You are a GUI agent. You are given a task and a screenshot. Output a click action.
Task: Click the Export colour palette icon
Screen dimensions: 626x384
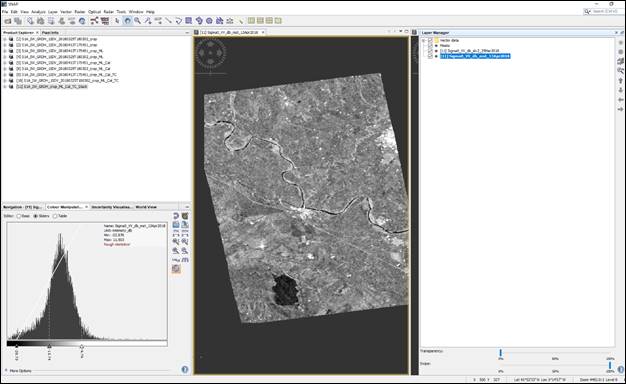coord(185,225)
